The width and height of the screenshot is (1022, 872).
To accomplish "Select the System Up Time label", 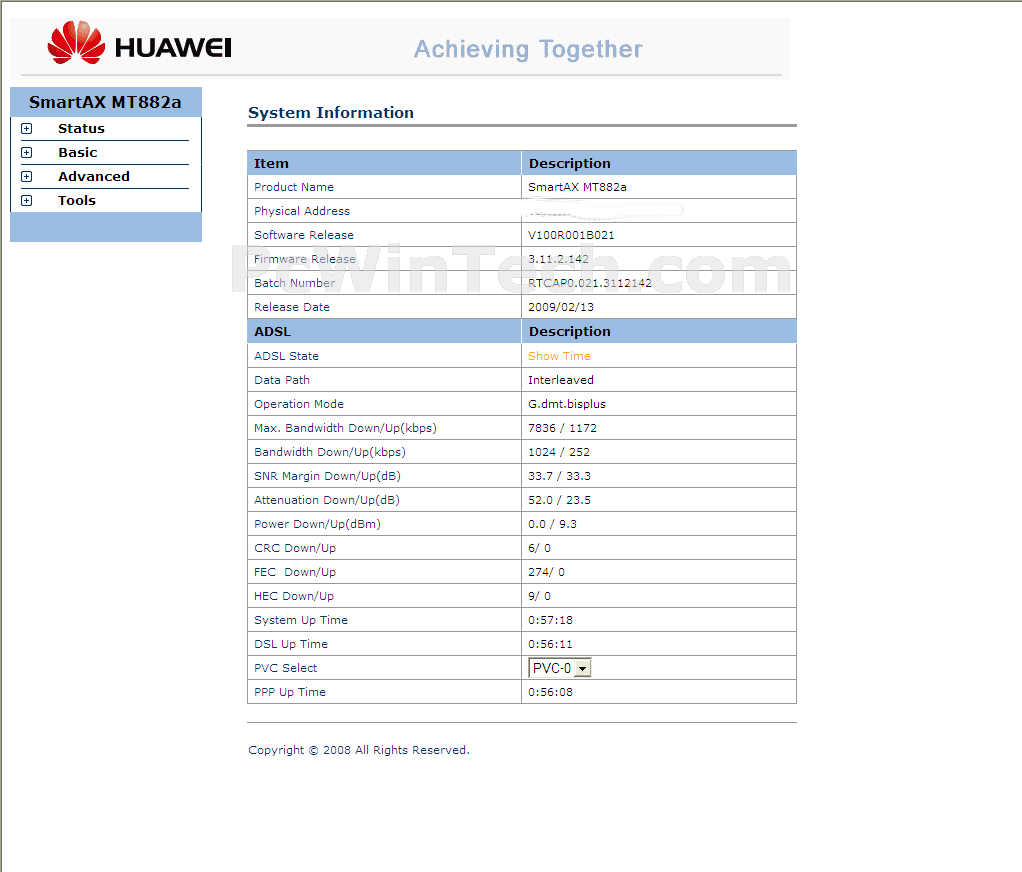I will (x=301, y=620).
